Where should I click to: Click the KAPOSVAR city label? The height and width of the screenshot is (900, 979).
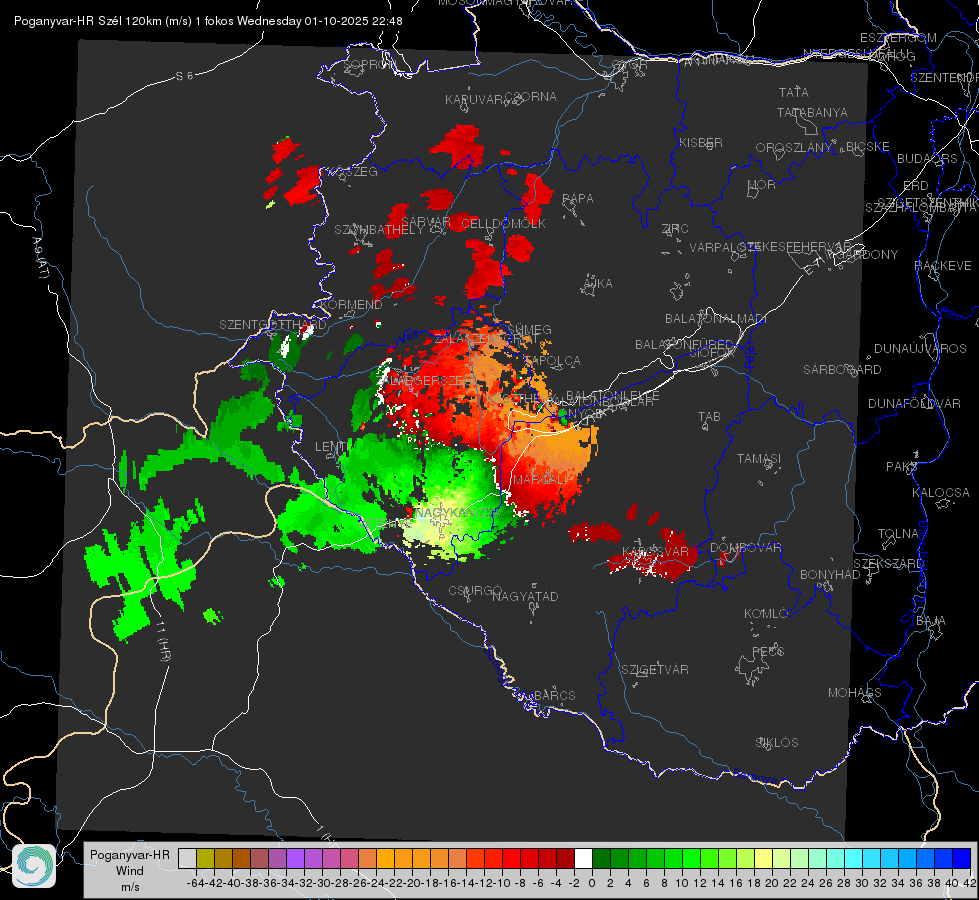[656, 551]
